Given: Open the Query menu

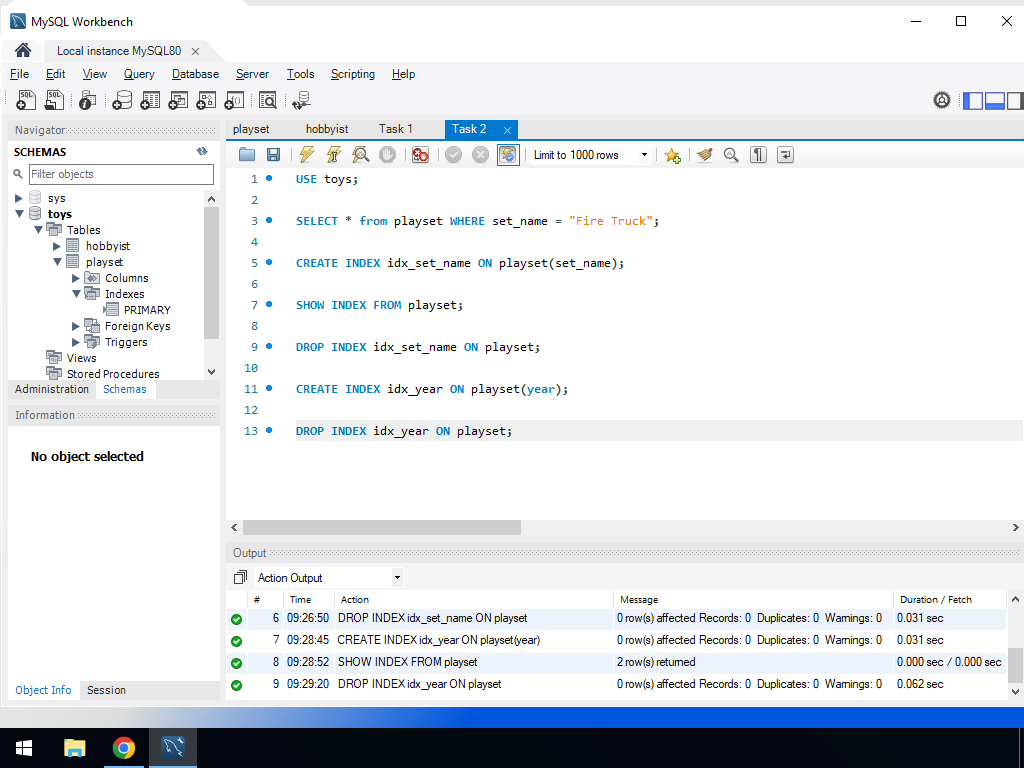Looking at the screenshot, I should 139,74.
